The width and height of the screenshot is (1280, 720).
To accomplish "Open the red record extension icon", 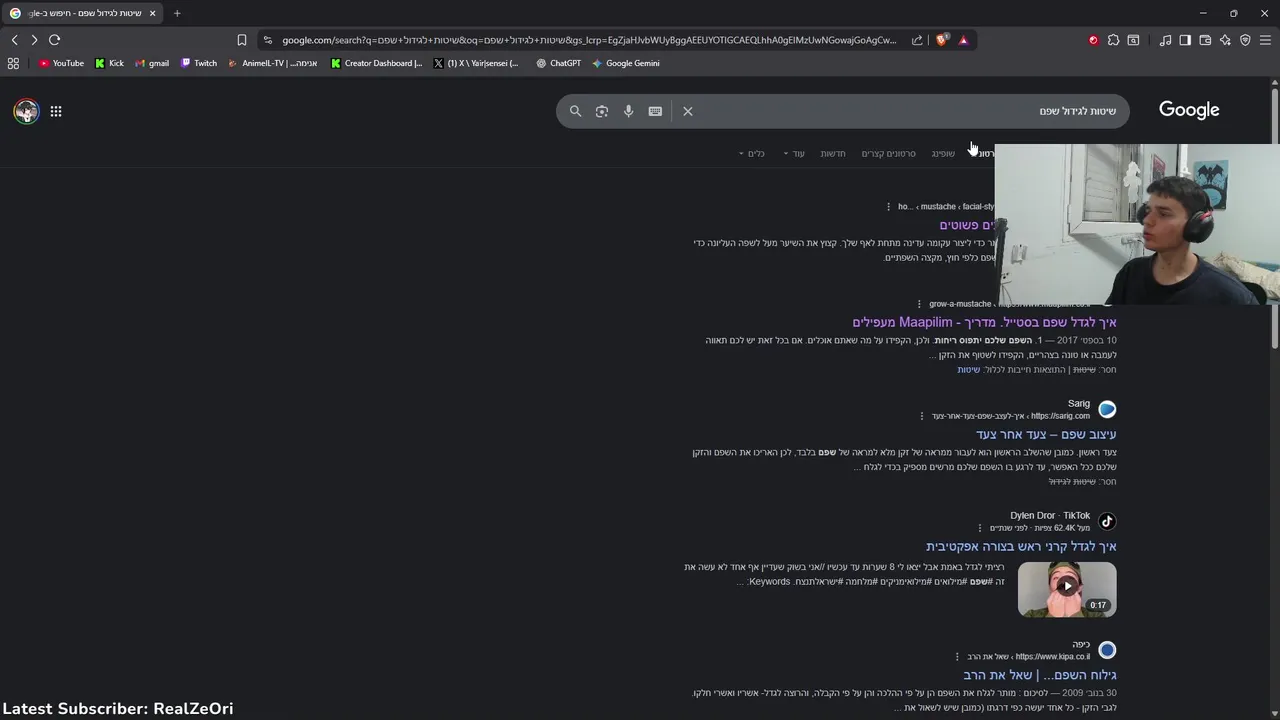I will (1093, 40).
